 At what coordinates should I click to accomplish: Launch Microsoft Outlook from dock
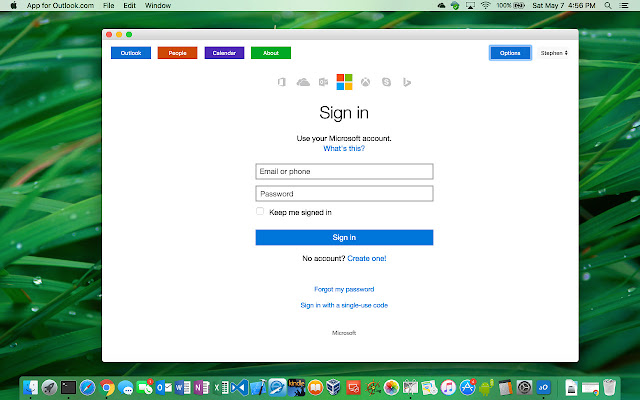point(164,387)
